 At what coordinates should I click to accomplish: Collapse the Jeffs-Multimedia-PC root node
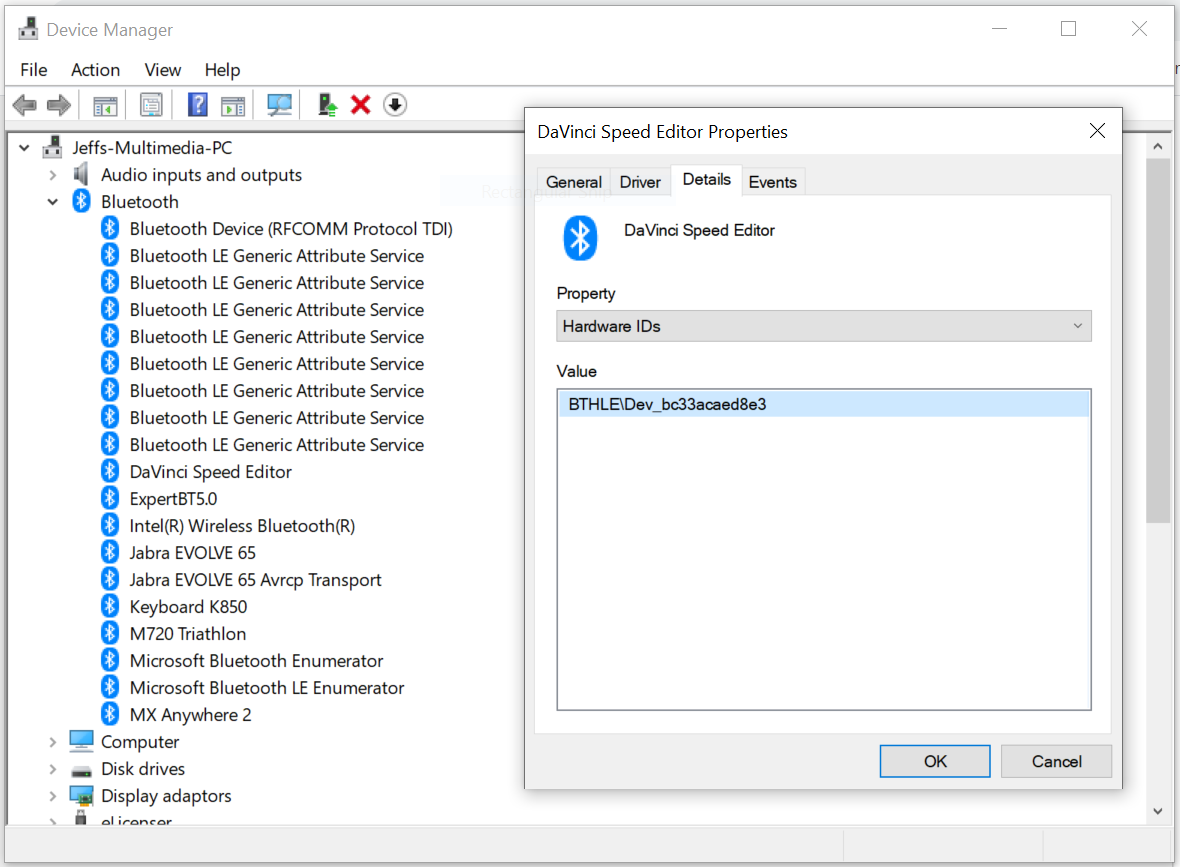(x=24, y=148)
